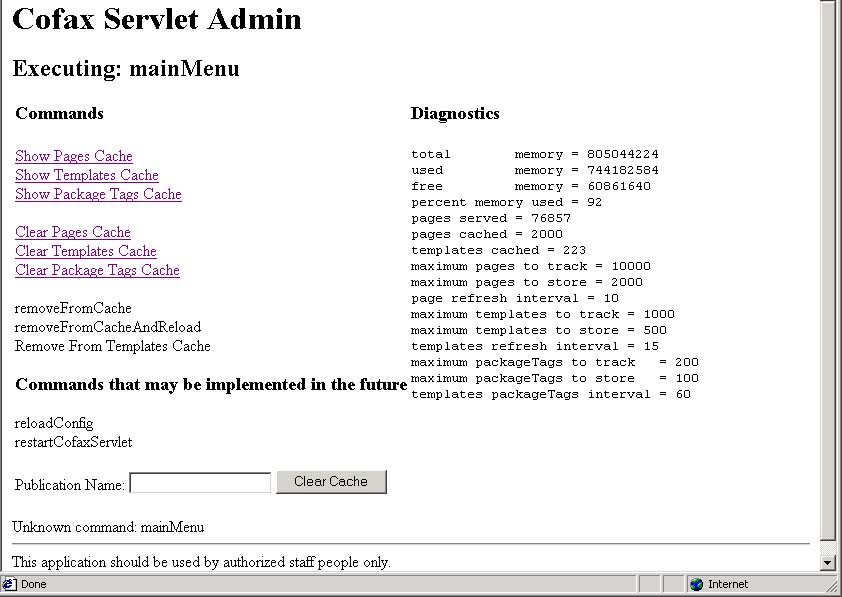Click maximum templates to track = 1000
The height and width of the screenshot is (597, 842).
pyautogui.click(x=543, y=315)
